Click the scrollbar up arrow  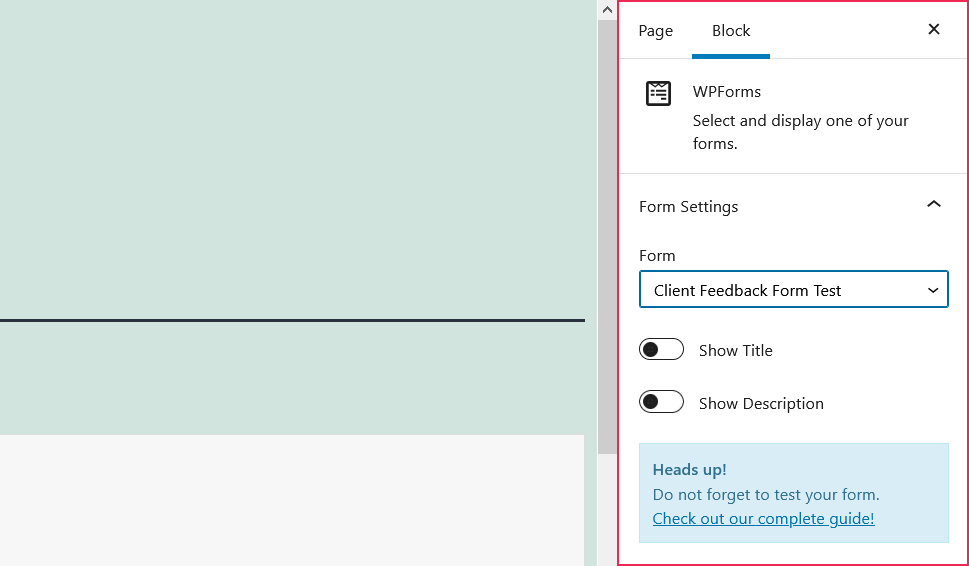(x=607, y=10)
